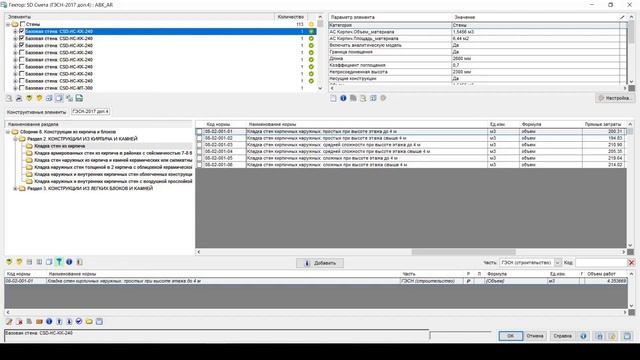Click the yellow folder icon in the bottom toolbar
This screenshot has width=640, height=360.
click(x=89, y=322)
